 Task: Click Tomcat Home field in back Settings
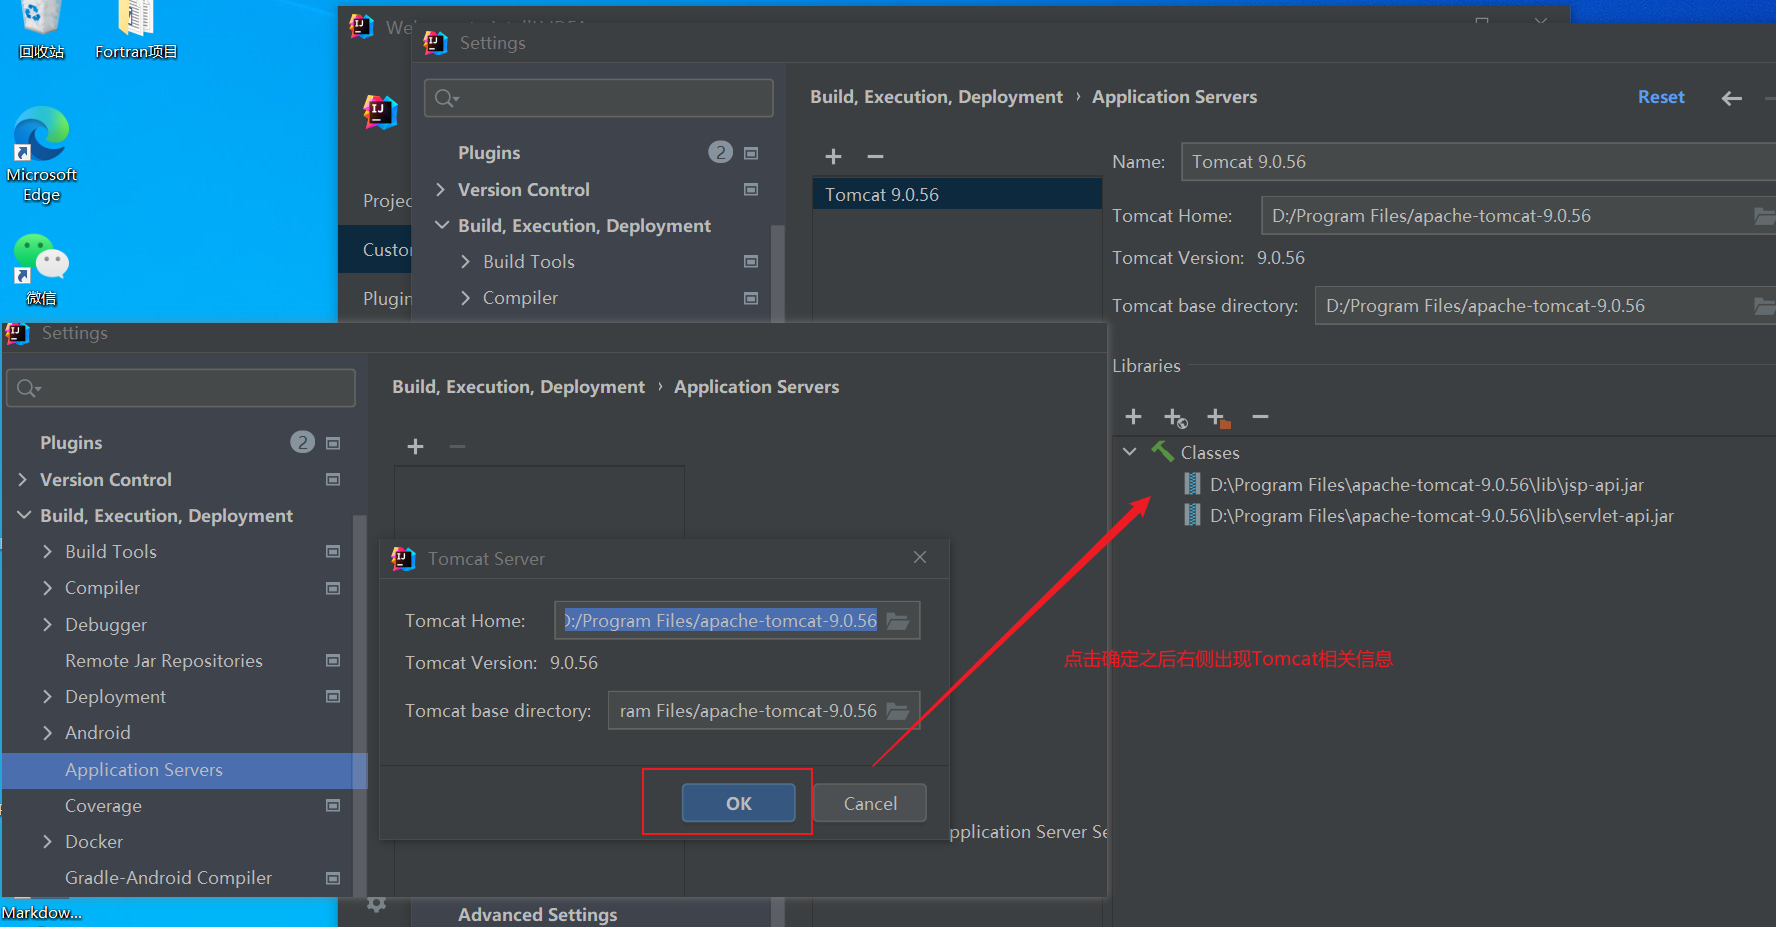point(1518,216)
